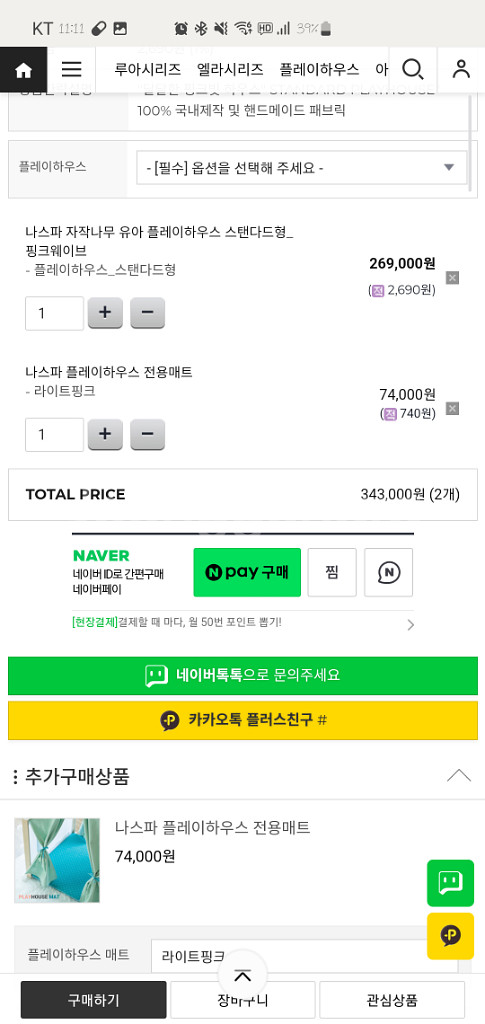The height and width of the screenshot is (1024, 485).
Task: Open the 라이트핑크 mat color dropdown
Action: (x=304, y=956)
